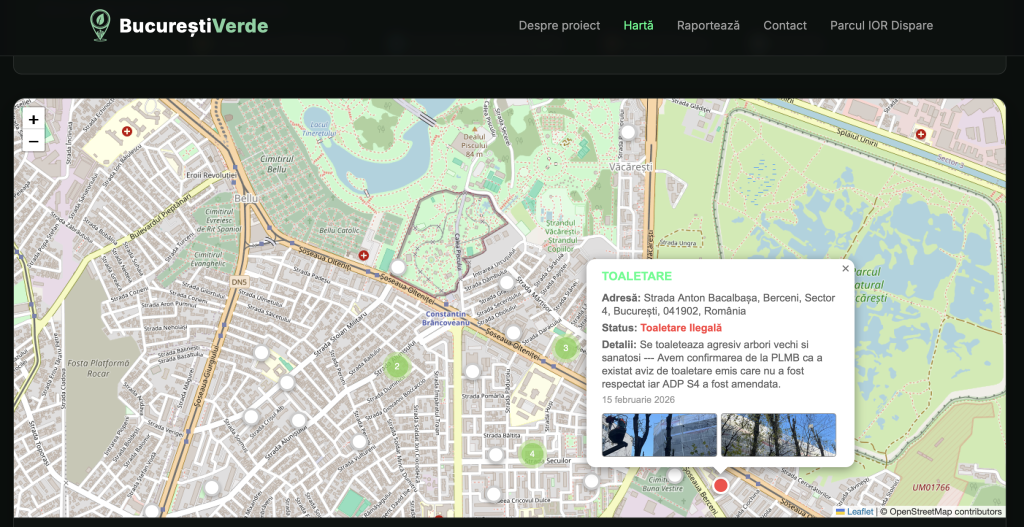Screen dimensions: 1024x527
Task: Select the red marker below the popup
Action: (x=720, y=485)
